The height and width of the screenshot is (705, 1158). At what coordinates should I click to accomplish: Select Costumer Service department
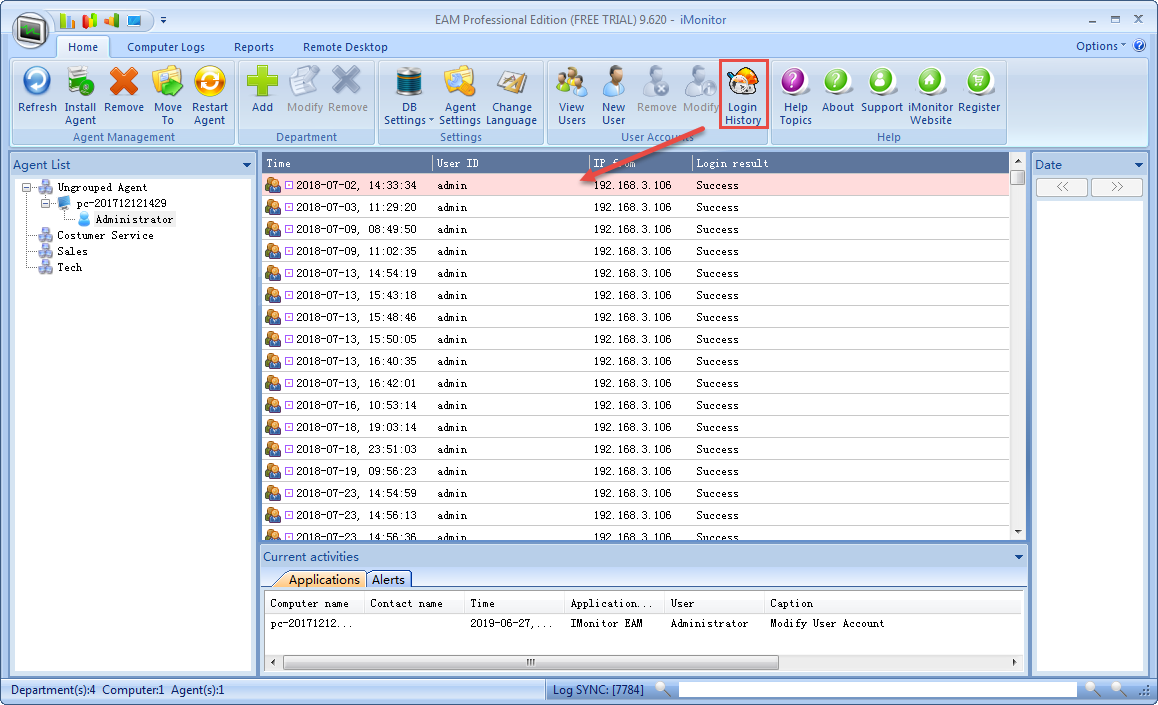pyautogui.click(x=106, y=235)
